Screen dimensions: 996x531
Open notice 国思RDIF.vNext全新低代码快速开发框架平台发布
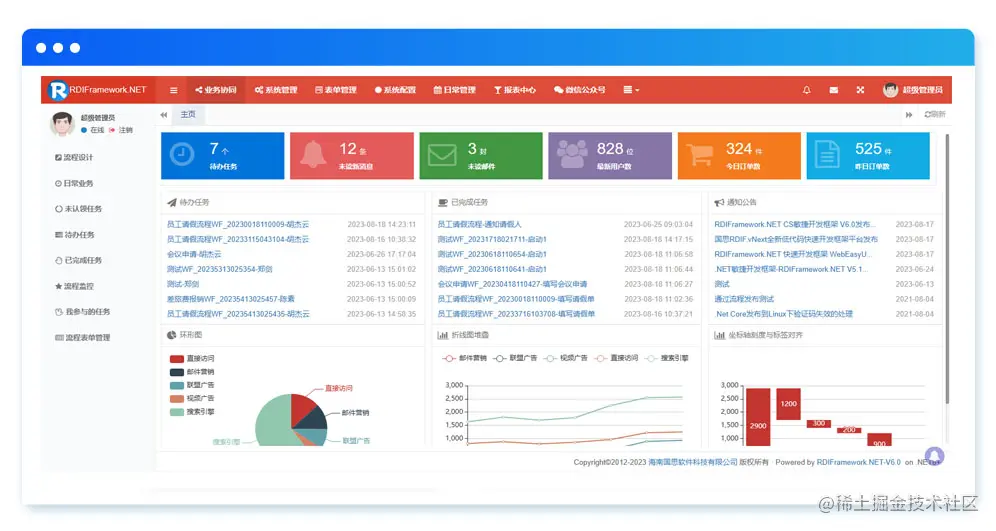(796, 239)
